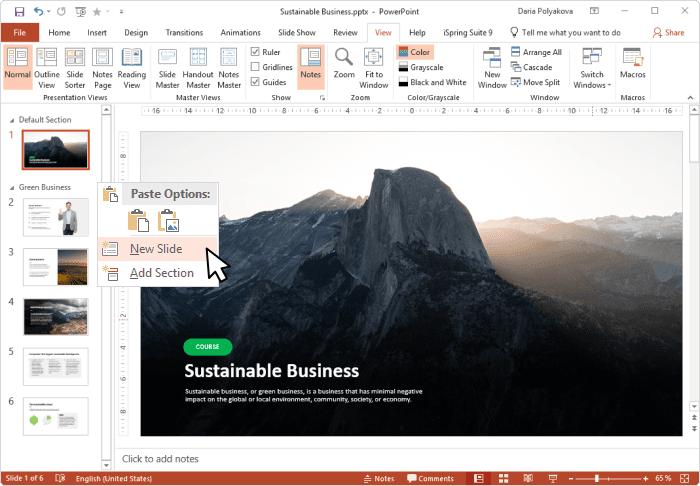Screen dimensions: 700x486
Task: Choose New Slide from context menu
Action: tap(155, 249)
